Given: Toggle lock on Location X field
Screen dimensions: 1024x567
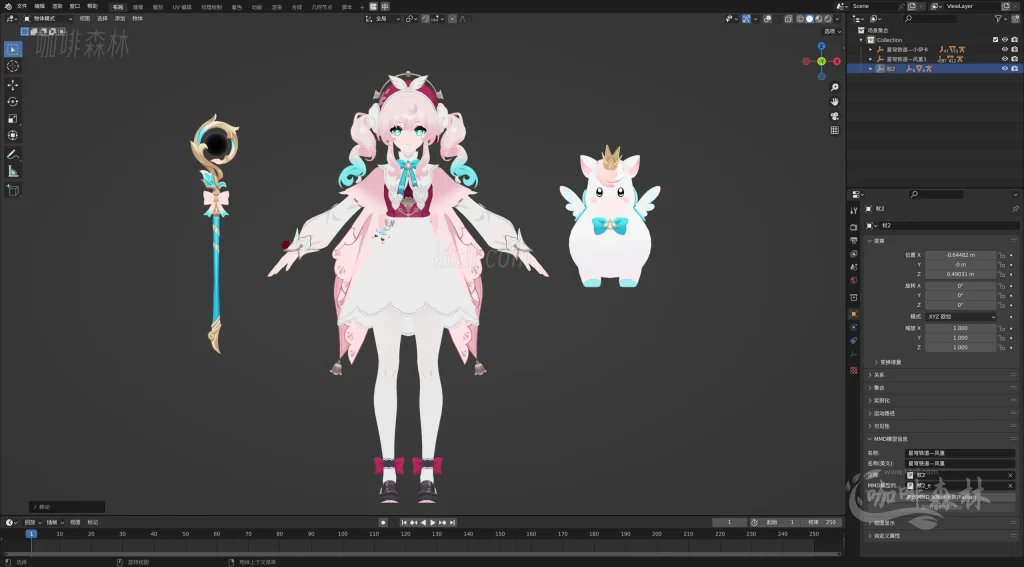Looking at the screenshot, I should pos(1001,255).
